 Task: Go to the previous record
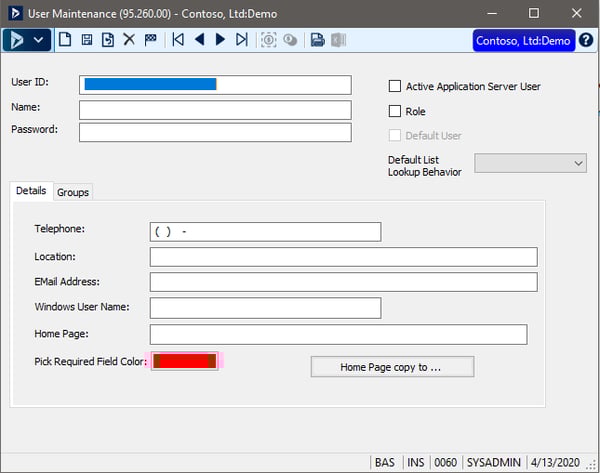199,39
